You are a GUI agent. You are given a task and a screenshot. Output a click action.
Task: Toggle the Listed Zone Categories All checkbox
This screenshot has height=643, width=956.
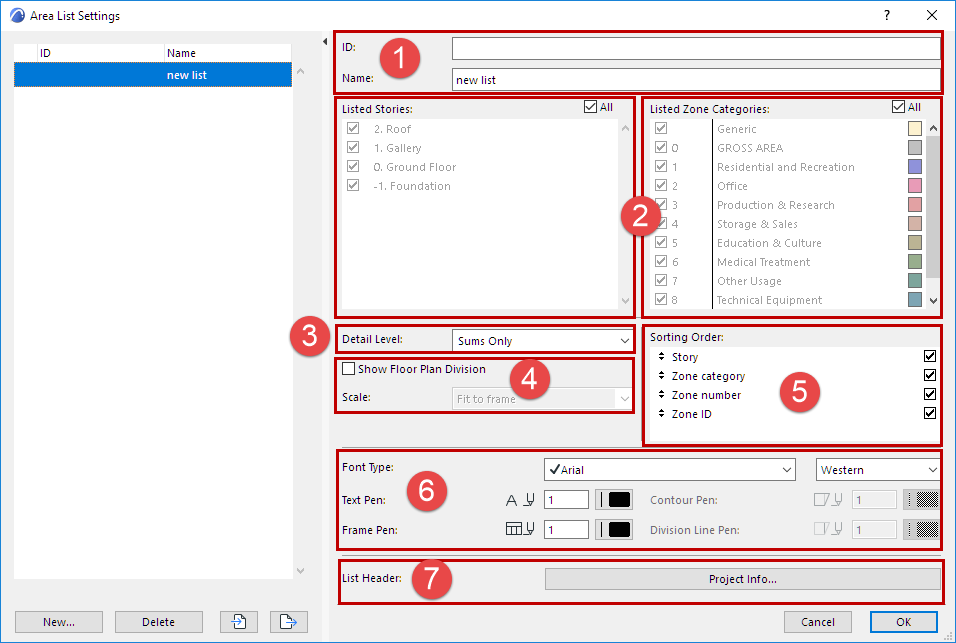(898, 107)
